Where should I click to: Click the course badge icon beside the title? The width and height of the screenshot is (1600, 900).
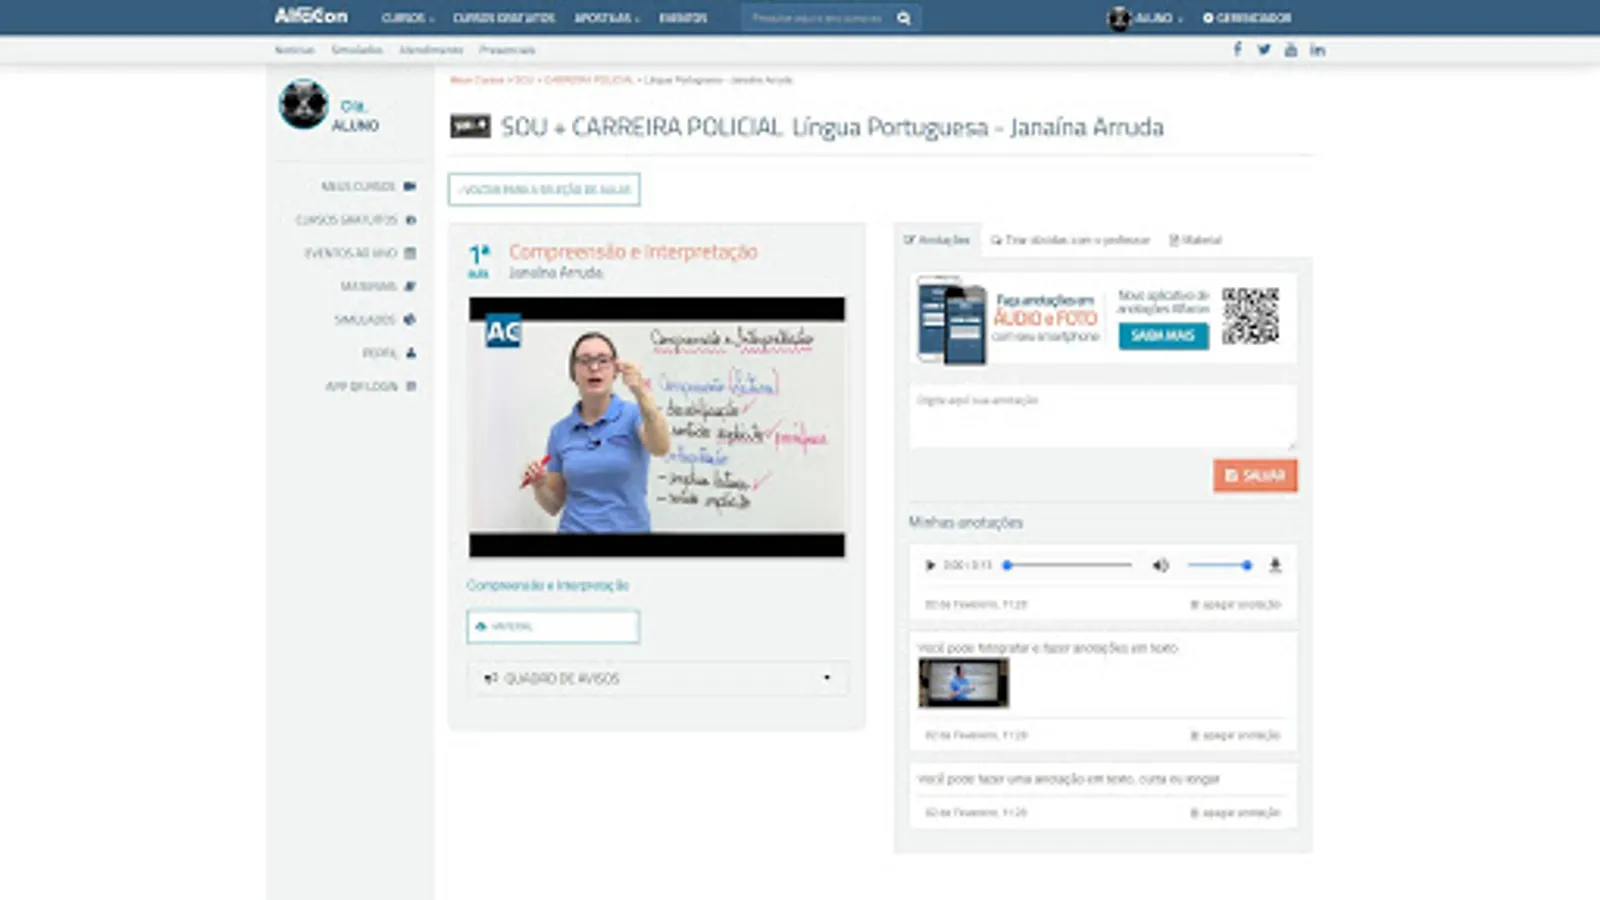pyautogui.click(x=470, y=126)
